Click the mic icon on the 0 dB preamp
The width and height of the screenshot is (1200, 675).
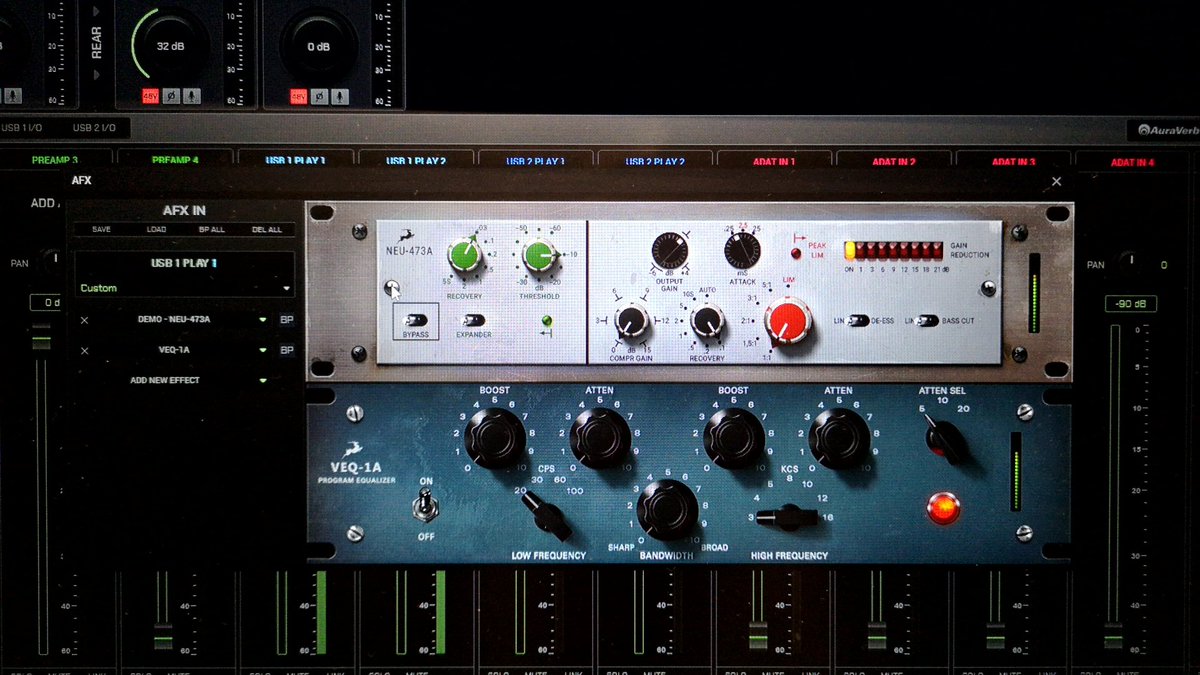[x=338, y=96]
